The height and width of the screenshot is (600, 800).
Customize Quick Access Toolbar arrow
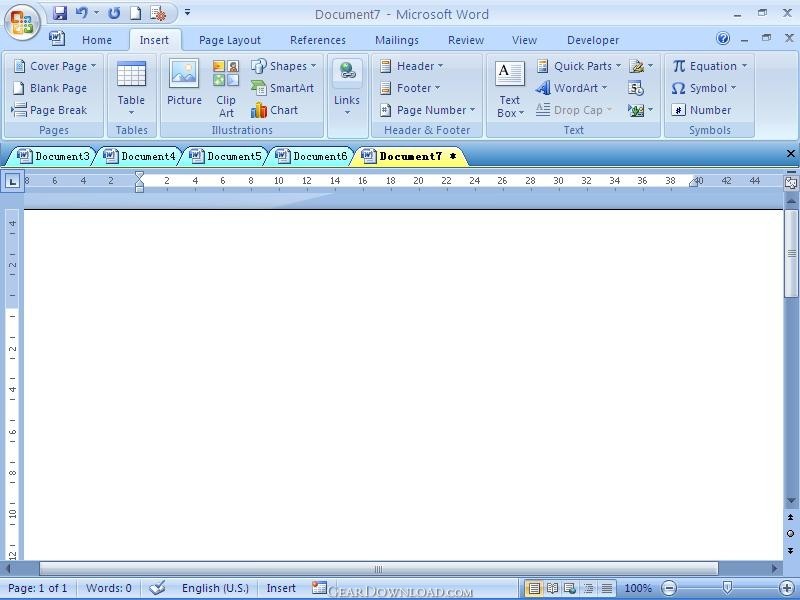click(x=187, y=12)
